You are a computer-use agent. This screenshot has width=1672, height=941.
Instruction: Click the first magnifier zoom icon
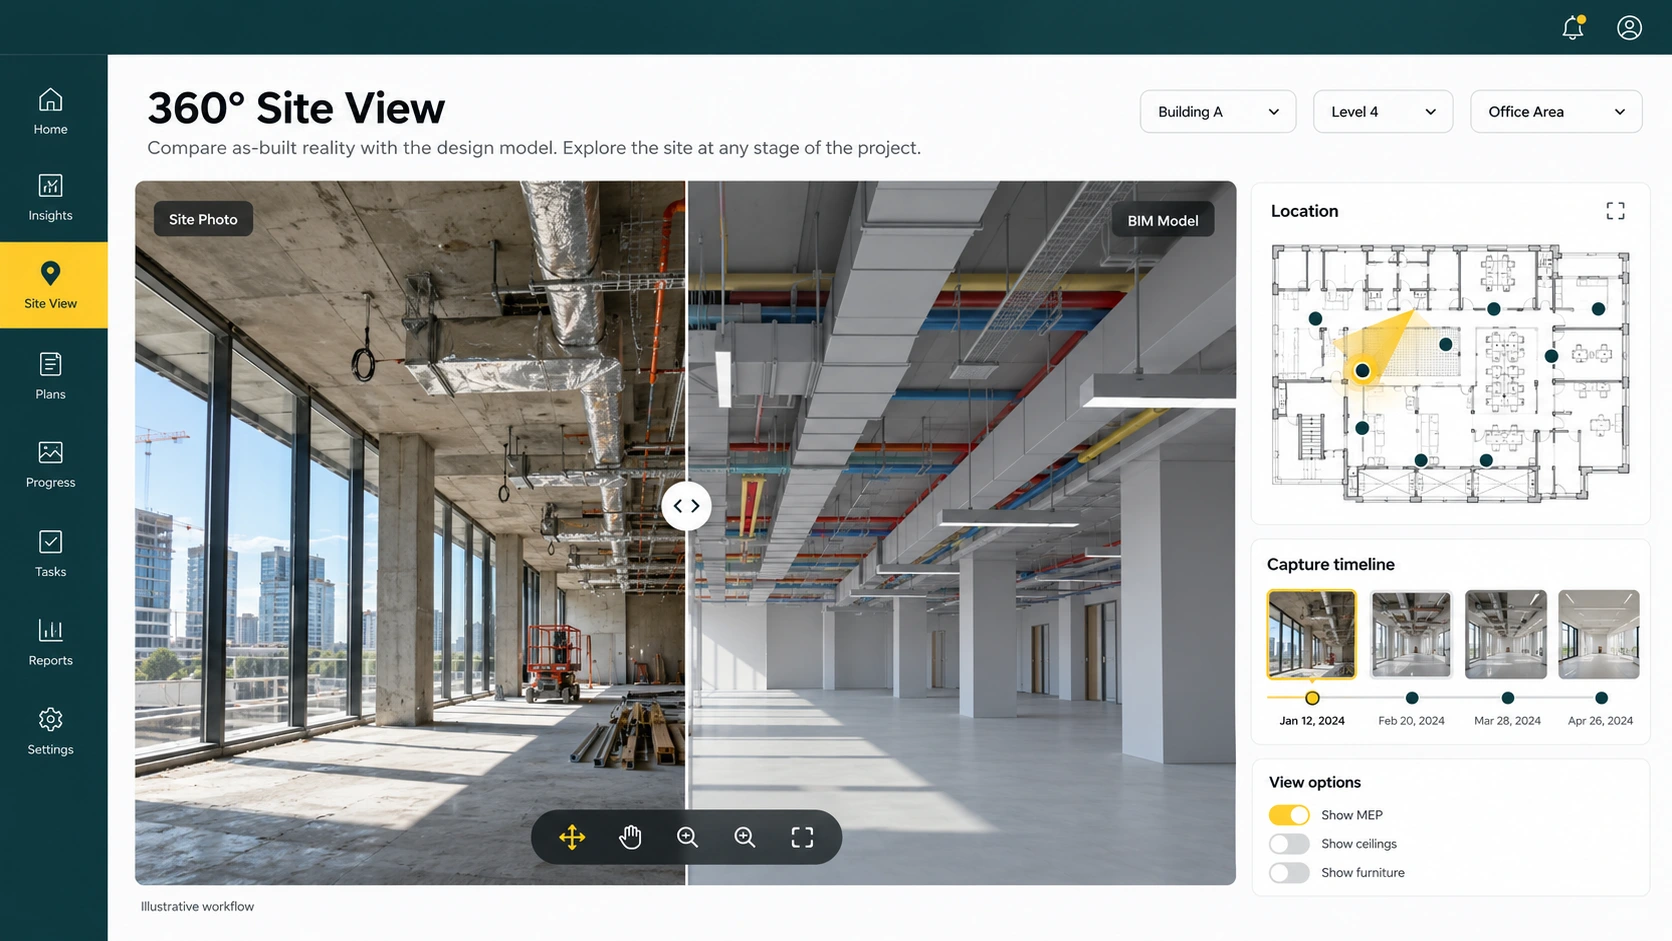click(687, 837)
